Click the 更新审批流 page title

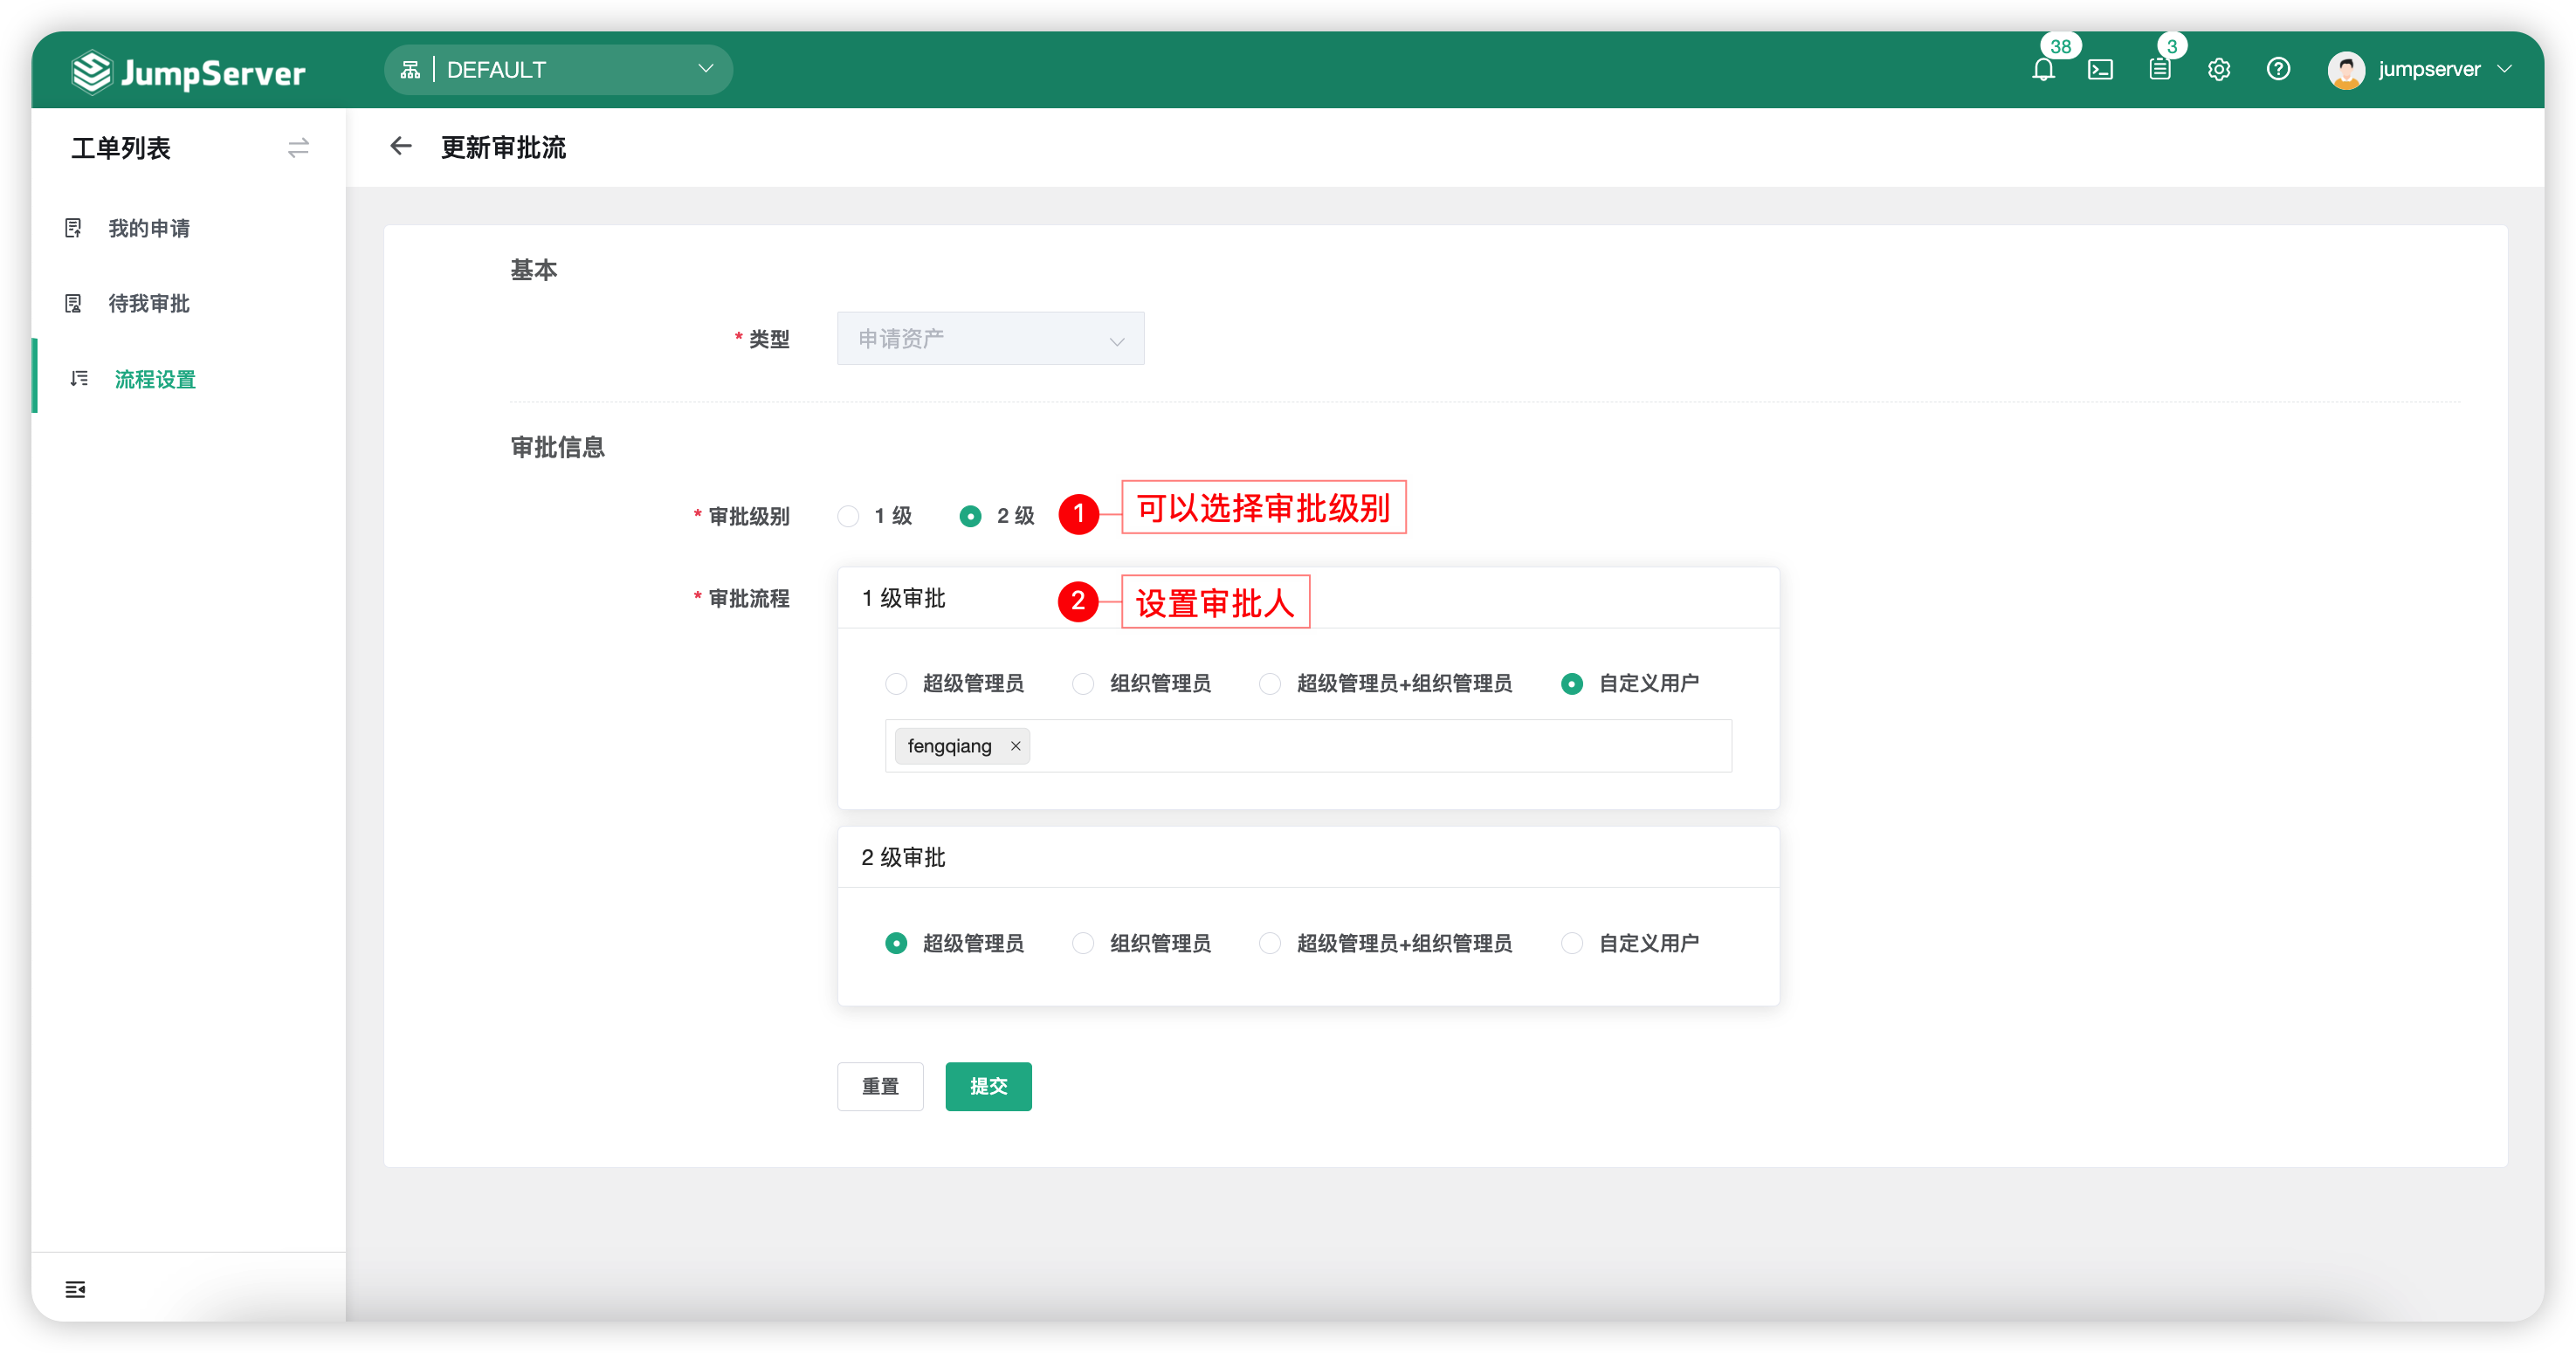click(503, 148)
